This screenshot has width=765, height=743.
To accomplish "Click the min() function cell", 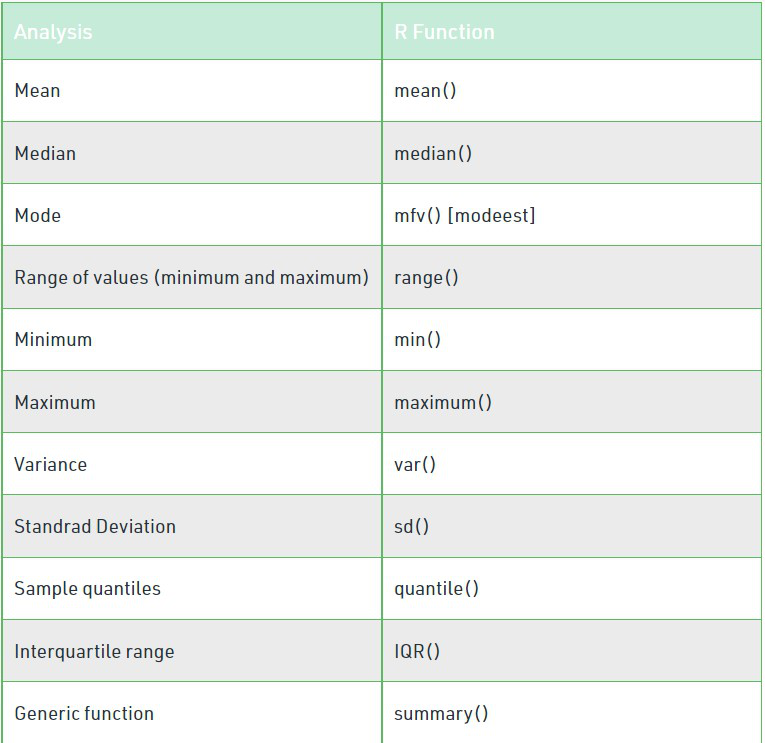I will tap(572, 340).
